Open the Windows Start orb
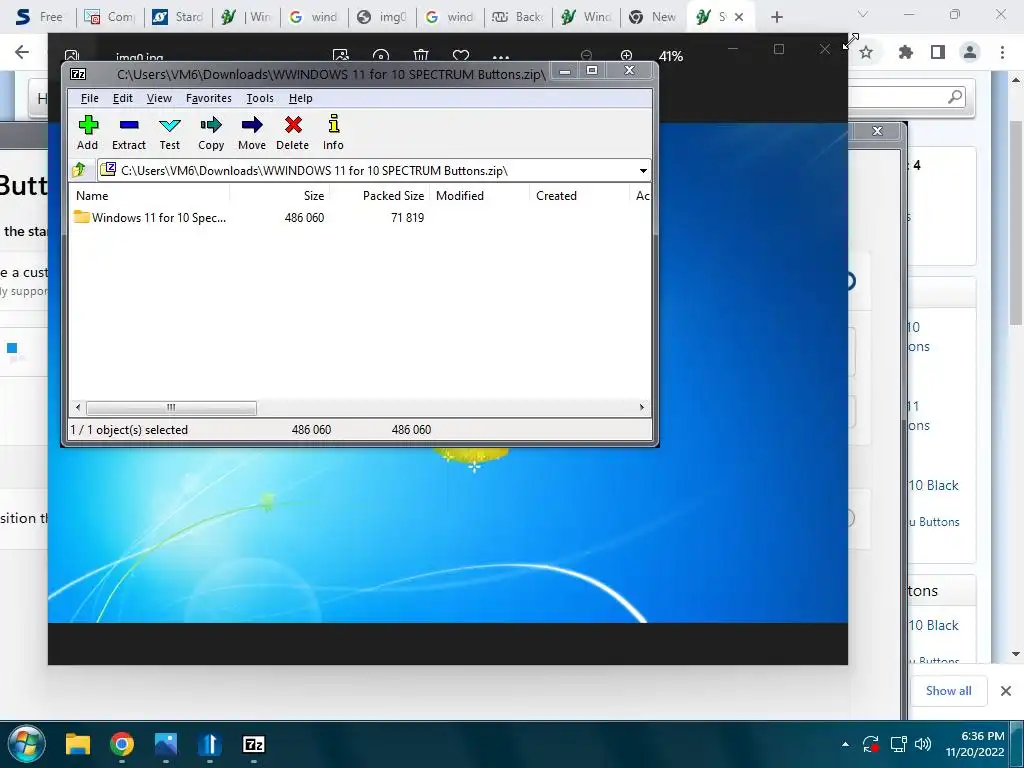This screenshot has width=1024, height=768. (x=26, y=744)
